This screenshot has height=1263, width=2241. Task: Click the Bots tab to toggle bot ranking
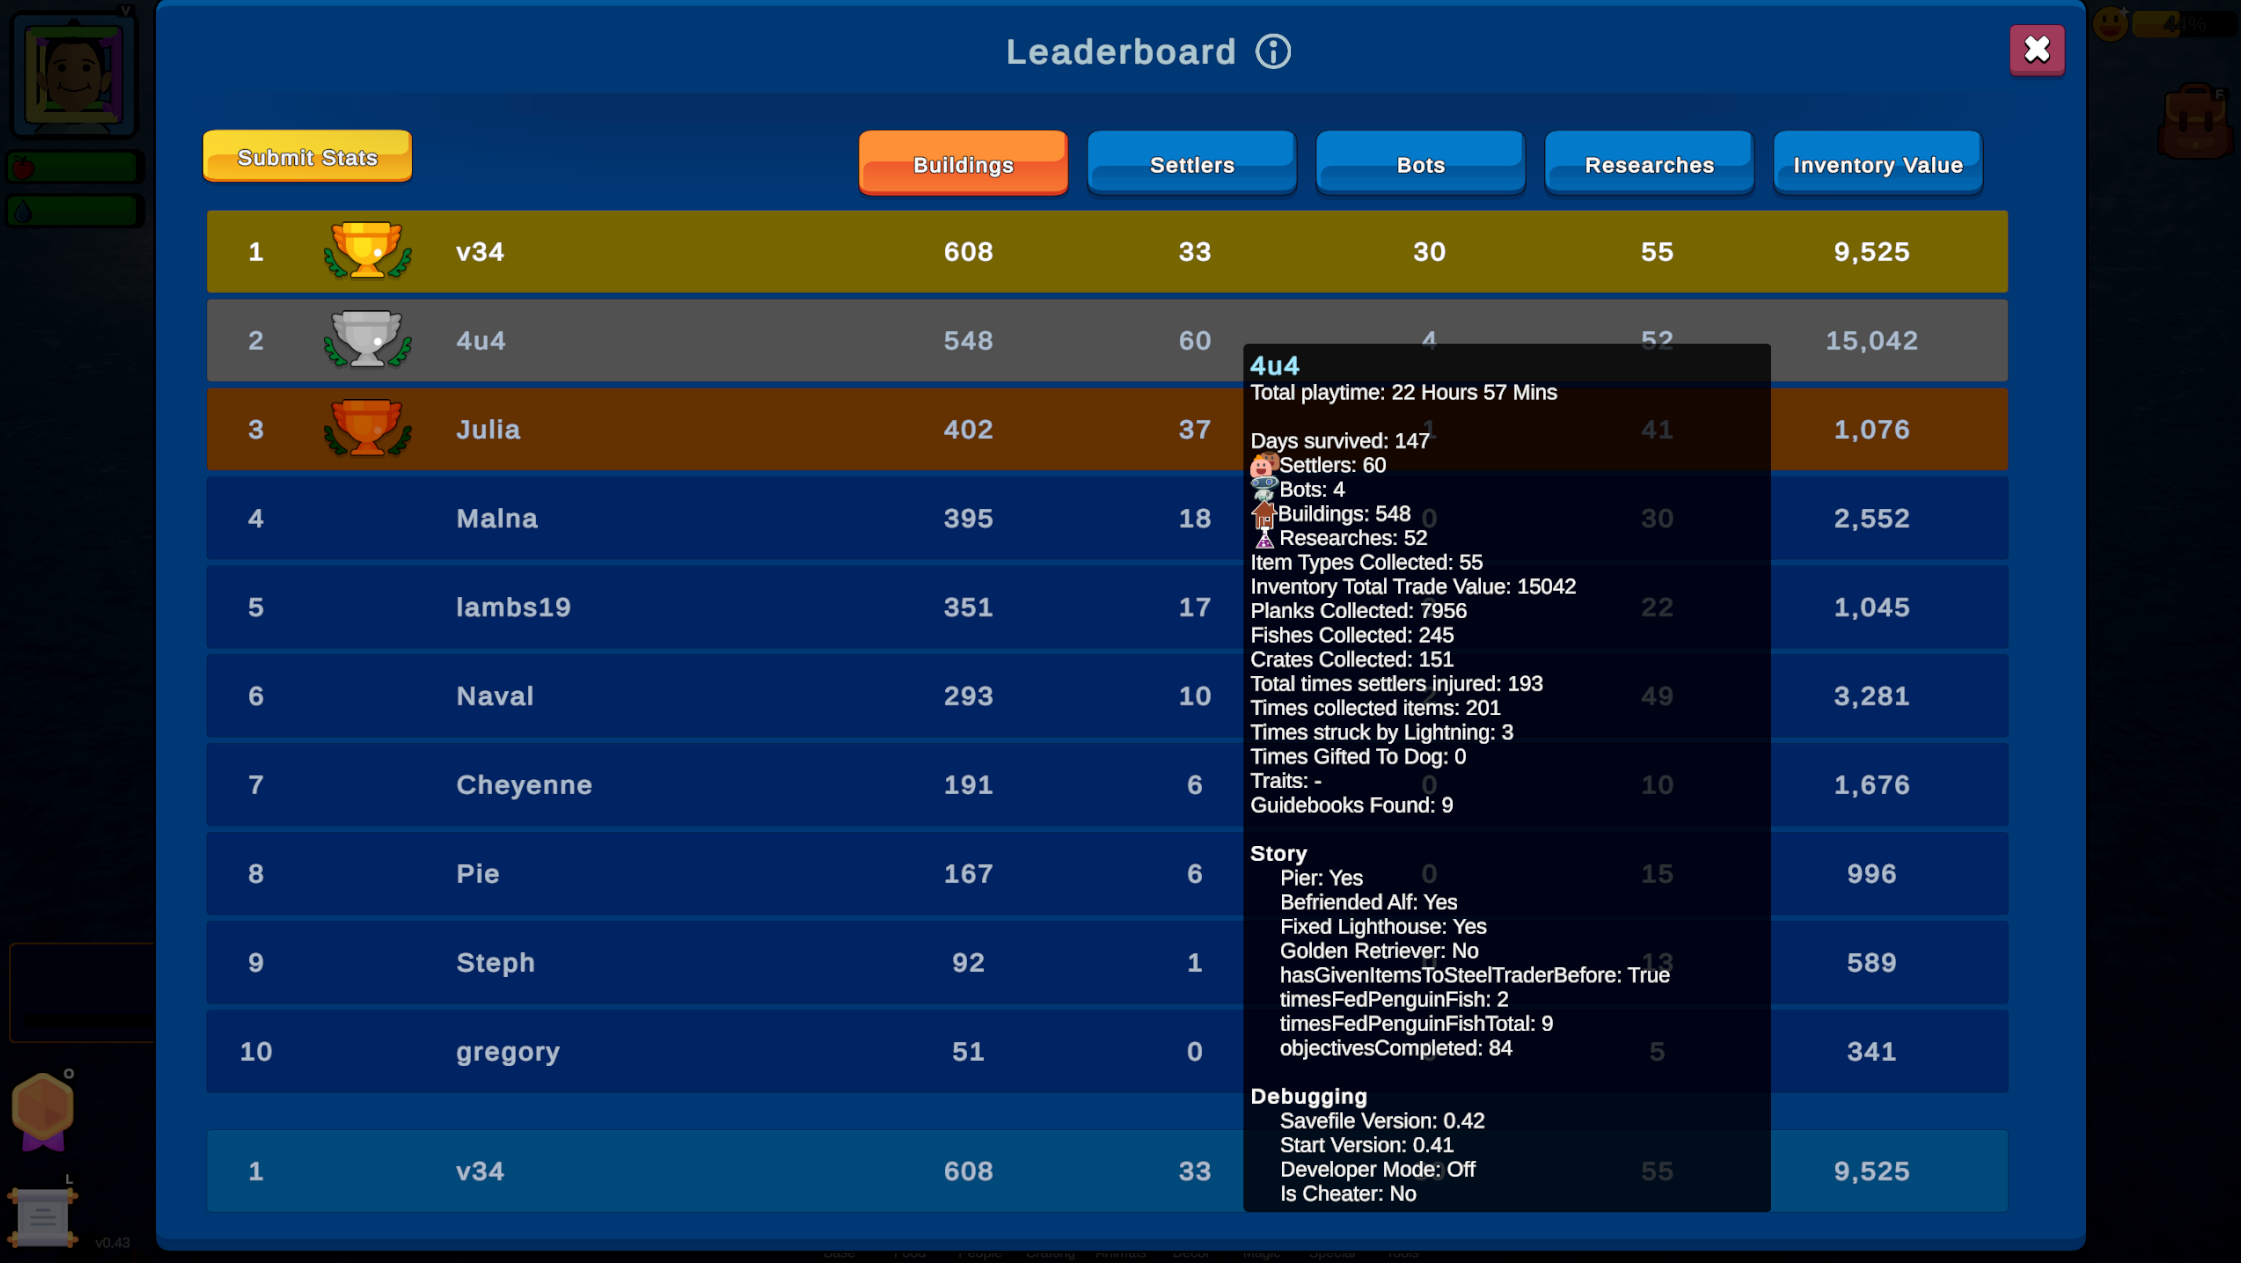[1418, 165]
